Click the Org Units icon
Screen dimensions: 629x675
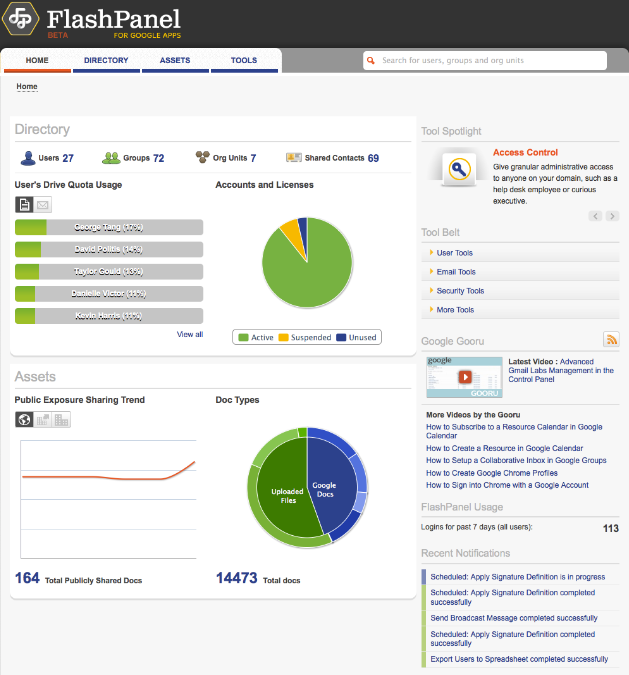point(202,157)
